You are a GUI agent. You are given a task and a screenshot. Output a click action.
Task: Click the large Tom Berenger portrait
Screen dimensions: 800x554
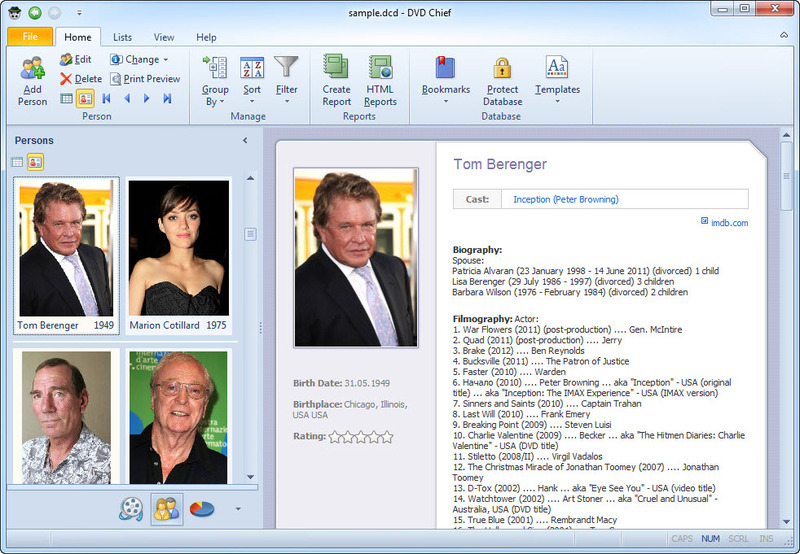pyautogui.click(x=356, y=258)
